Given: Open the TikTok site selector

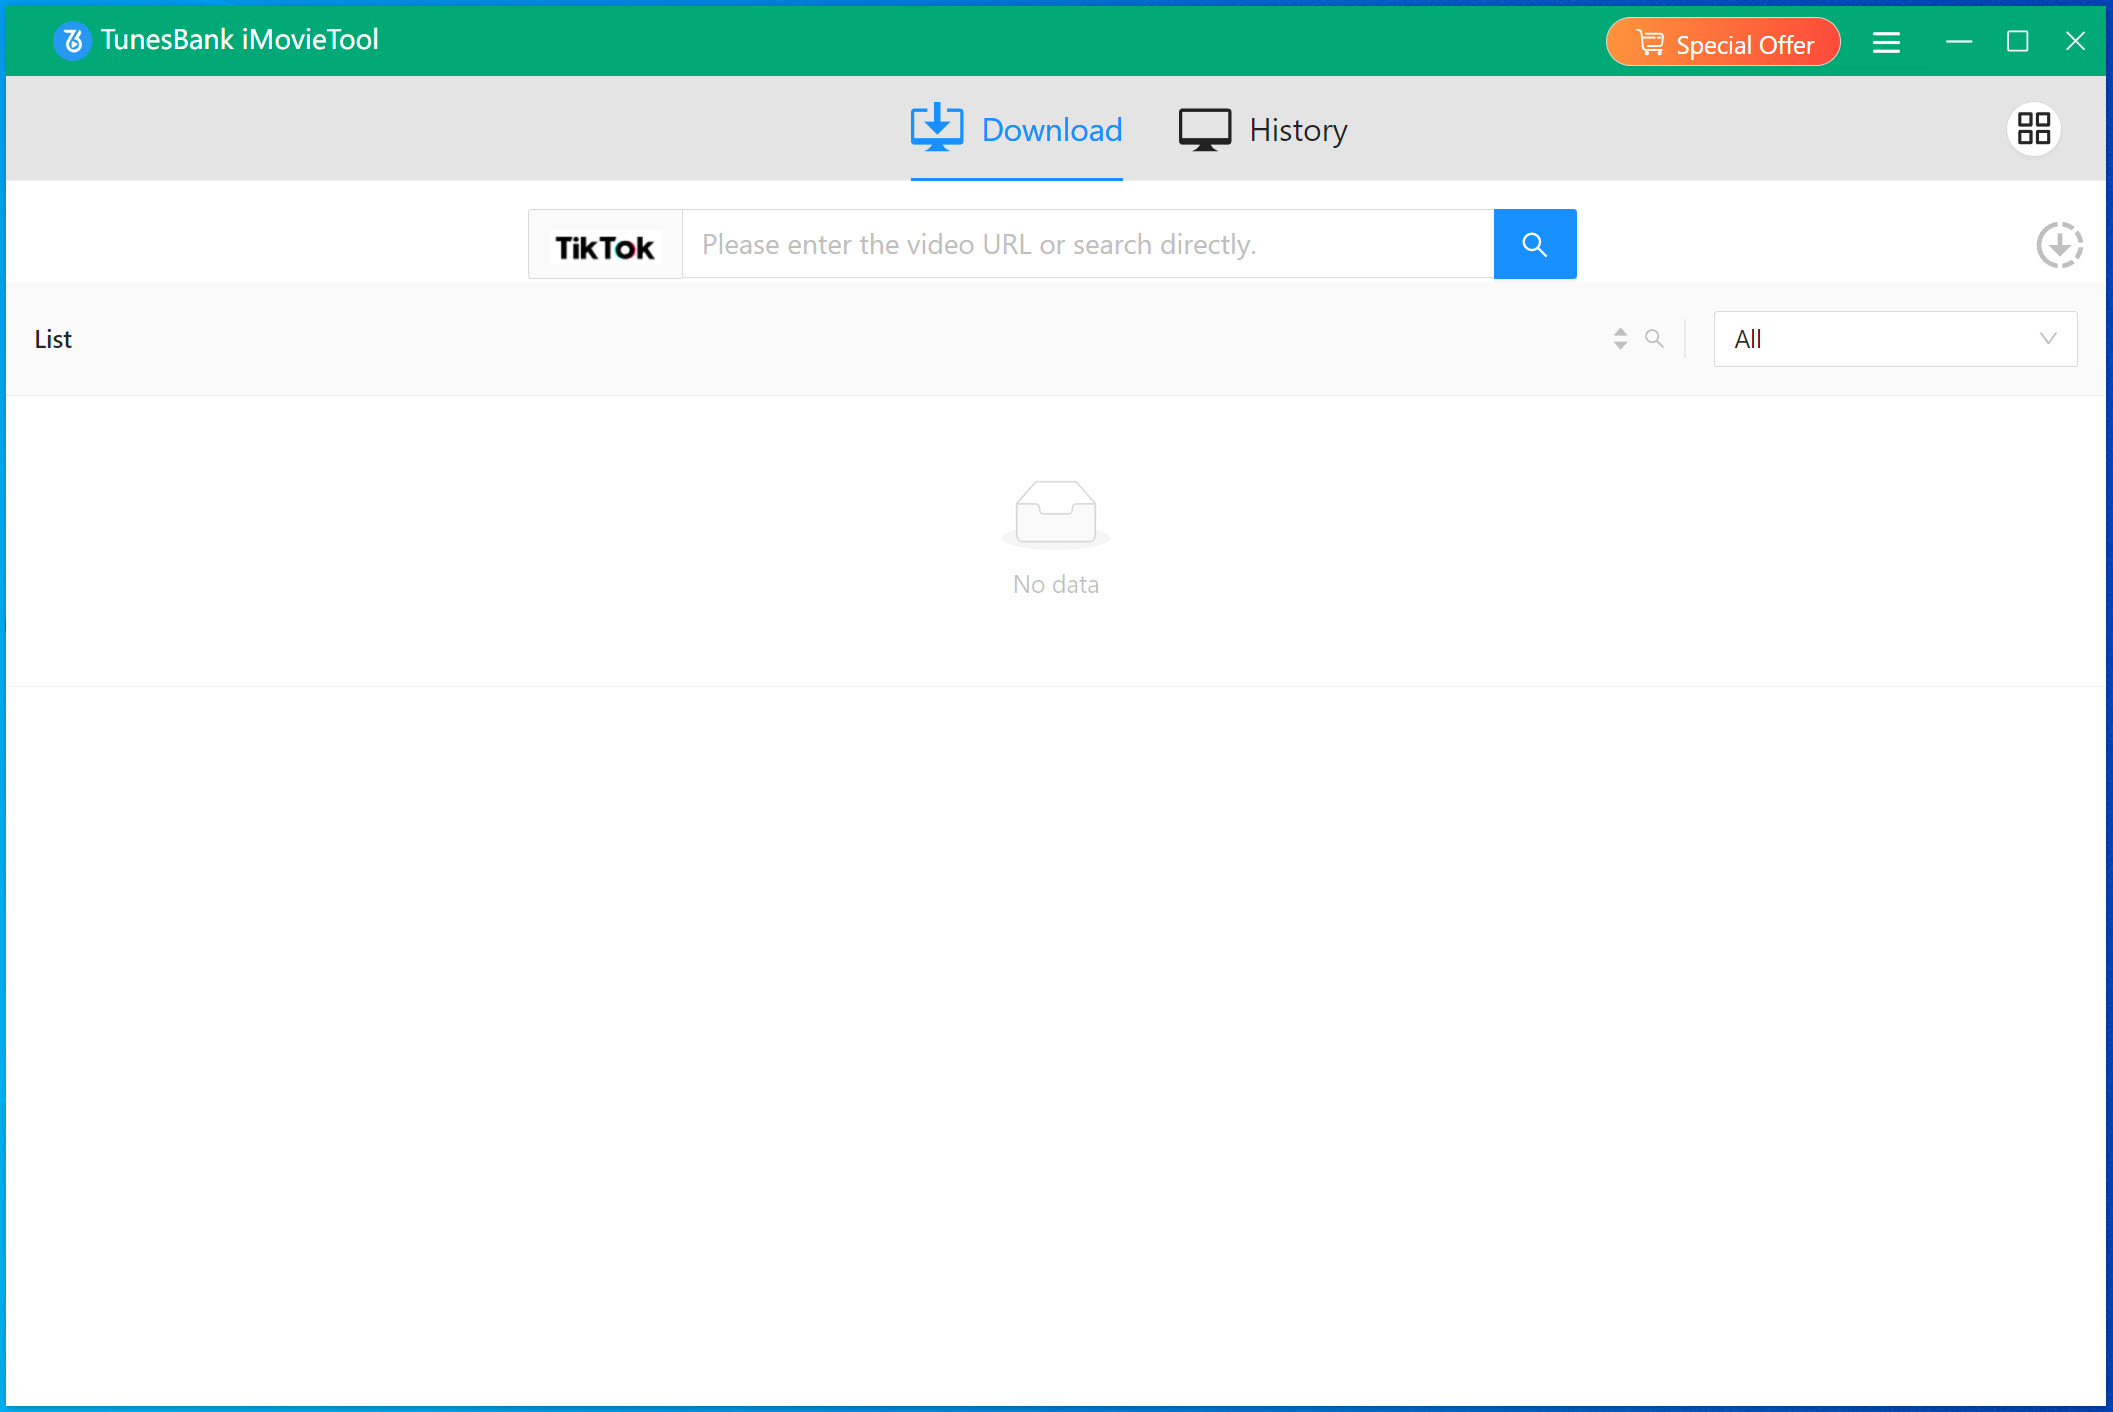Looking at the screenshot, I should 605,245.
